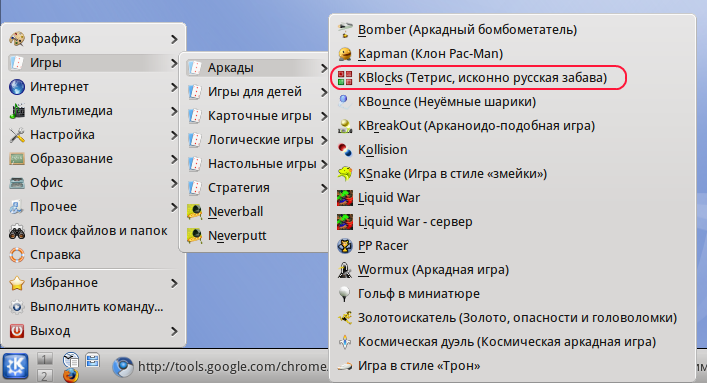Viewport: 707px width, 383px height.
Task: Click the Золотоискатель gold digger icon
Action: coord(345,318)
